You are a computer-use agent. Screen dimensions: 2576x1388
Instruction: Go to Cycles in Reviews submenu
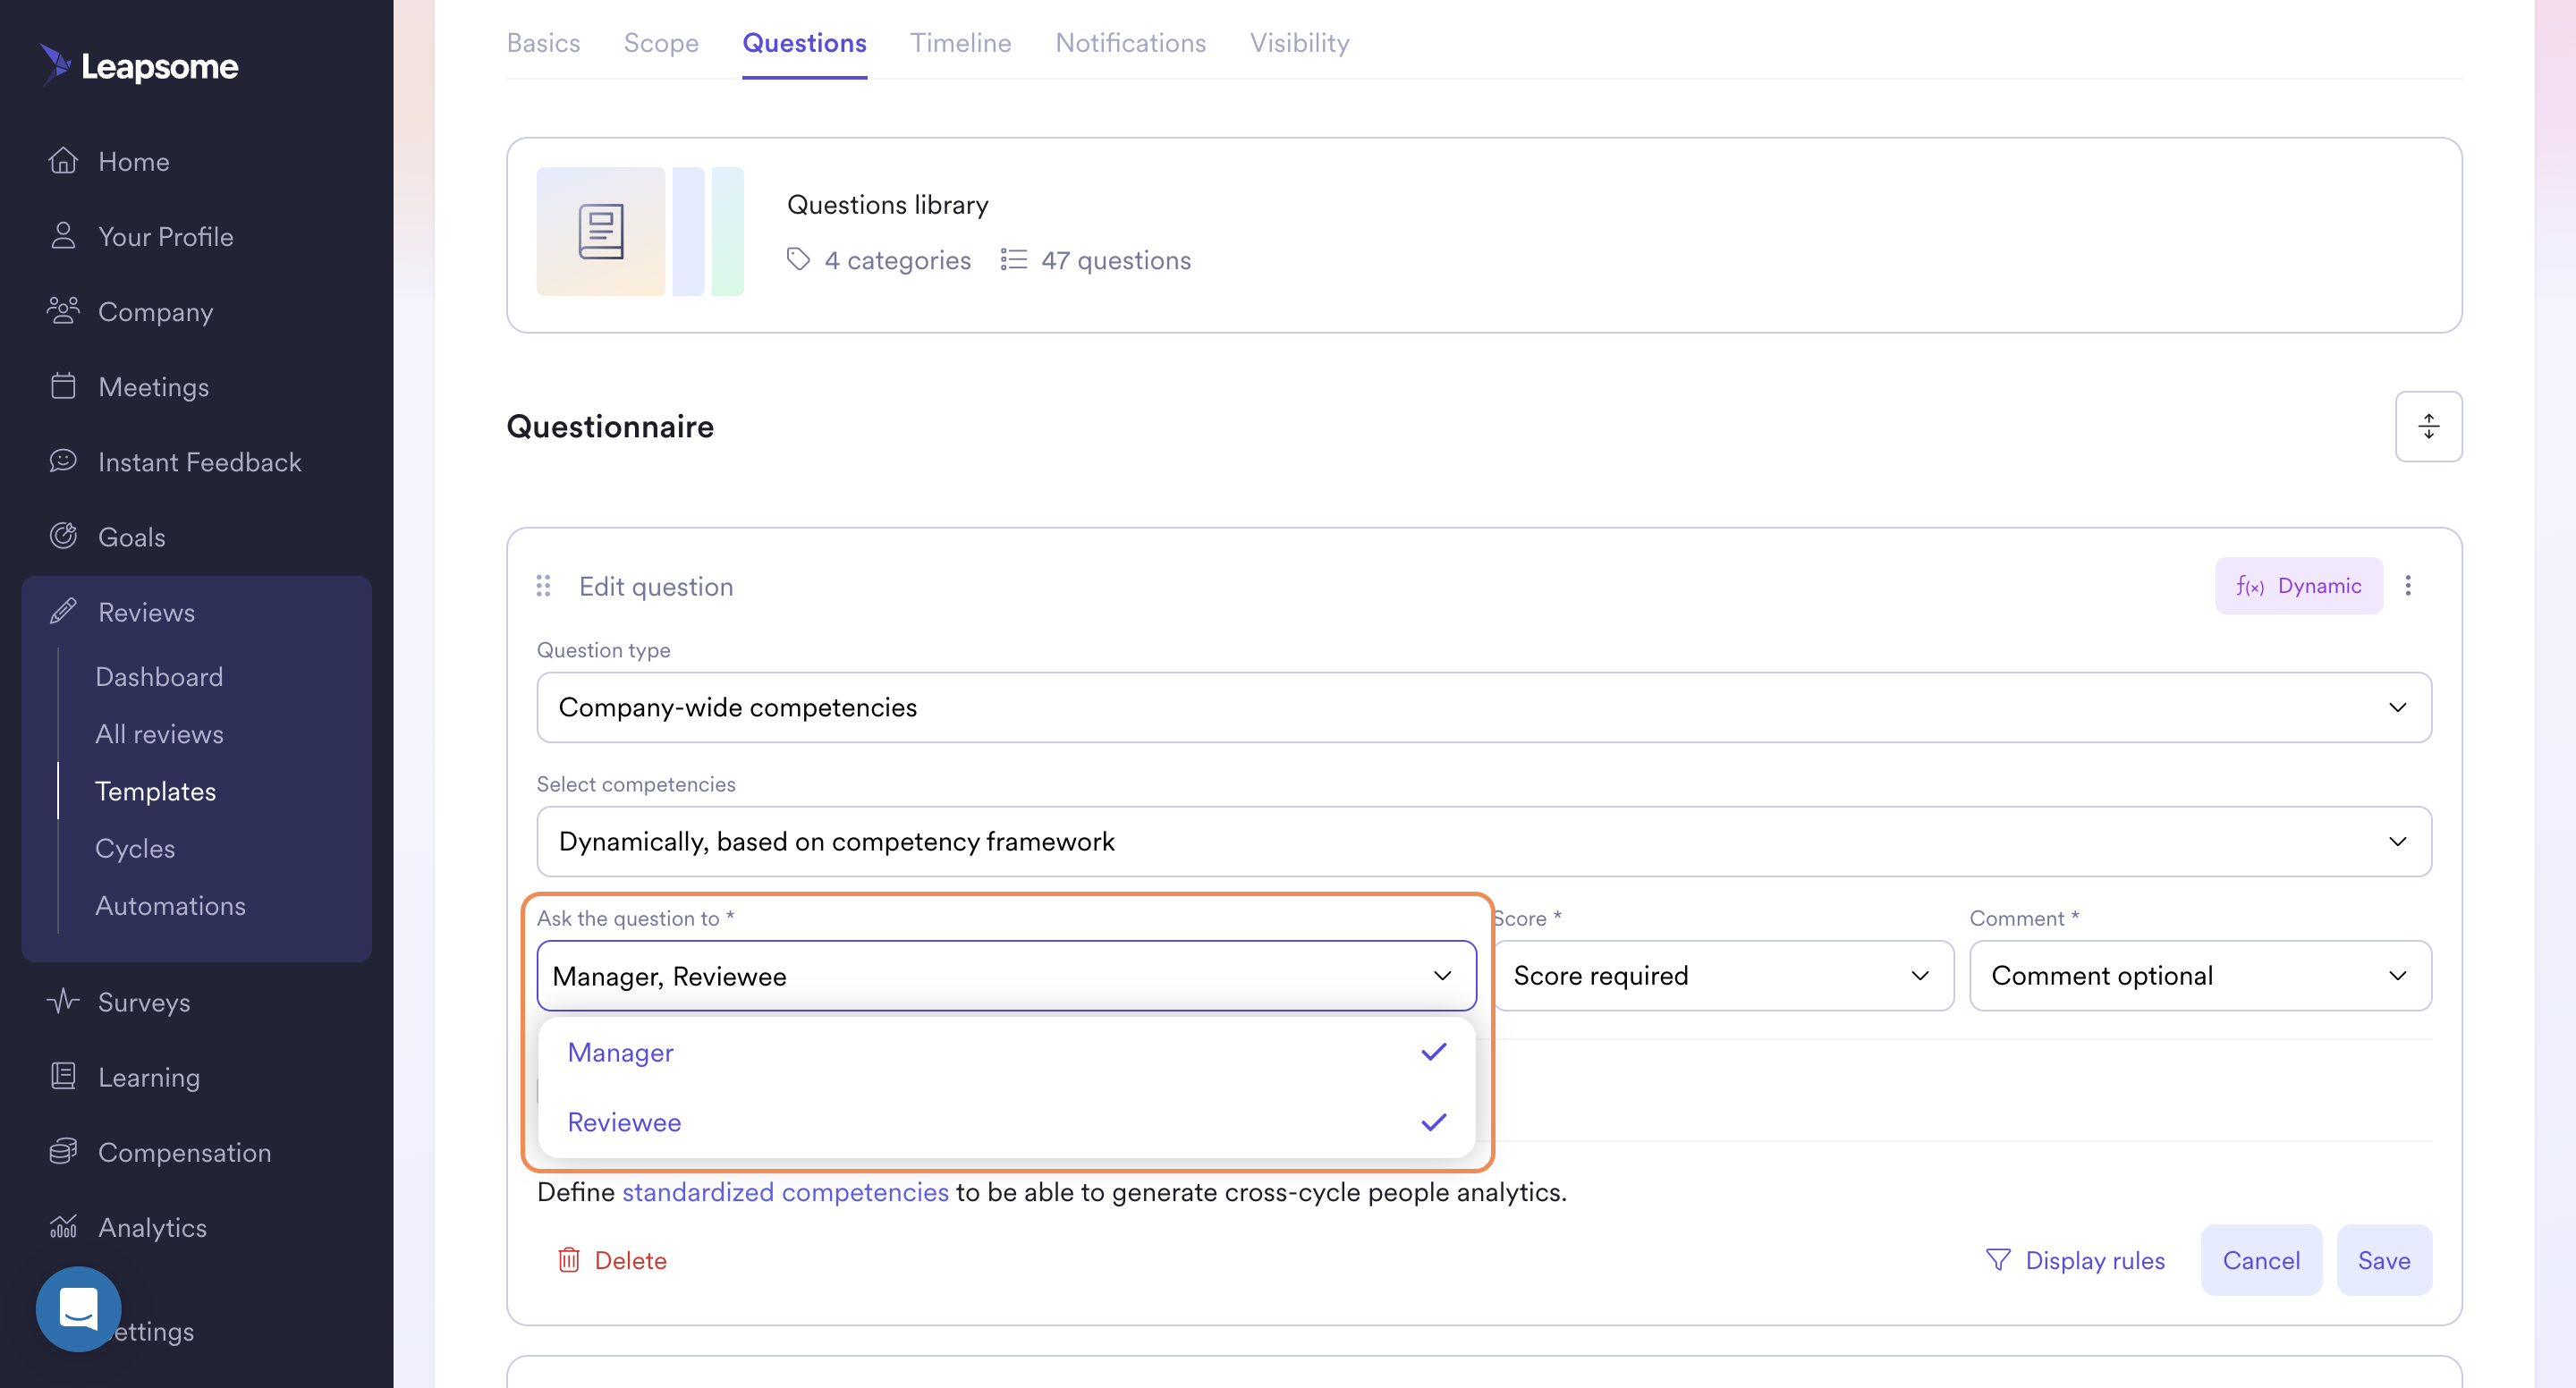tap(135, 848)
